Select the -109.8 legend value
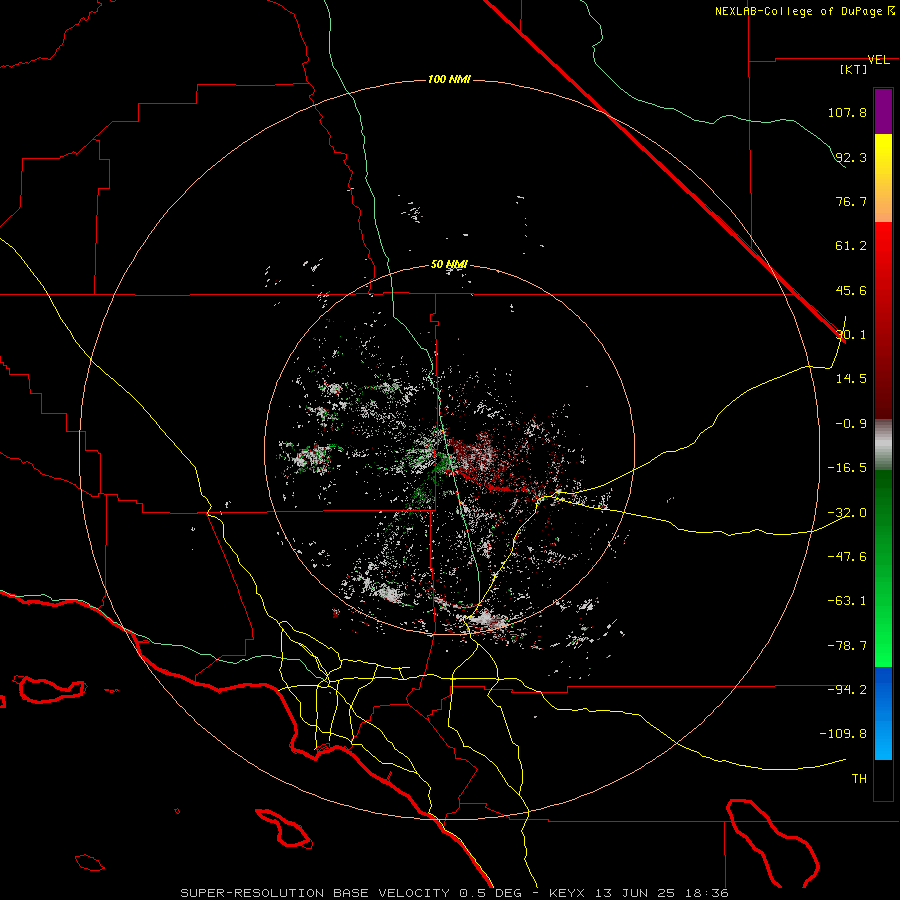Image resolution: width=900 pixels, height=900 pixels. tap(844, 734)
